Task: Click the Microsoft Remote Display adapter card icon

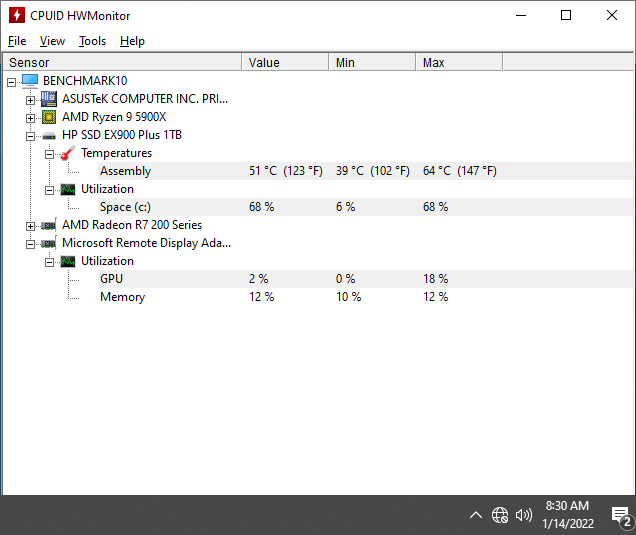Action: pyautogui.click(x=49, y=243)
